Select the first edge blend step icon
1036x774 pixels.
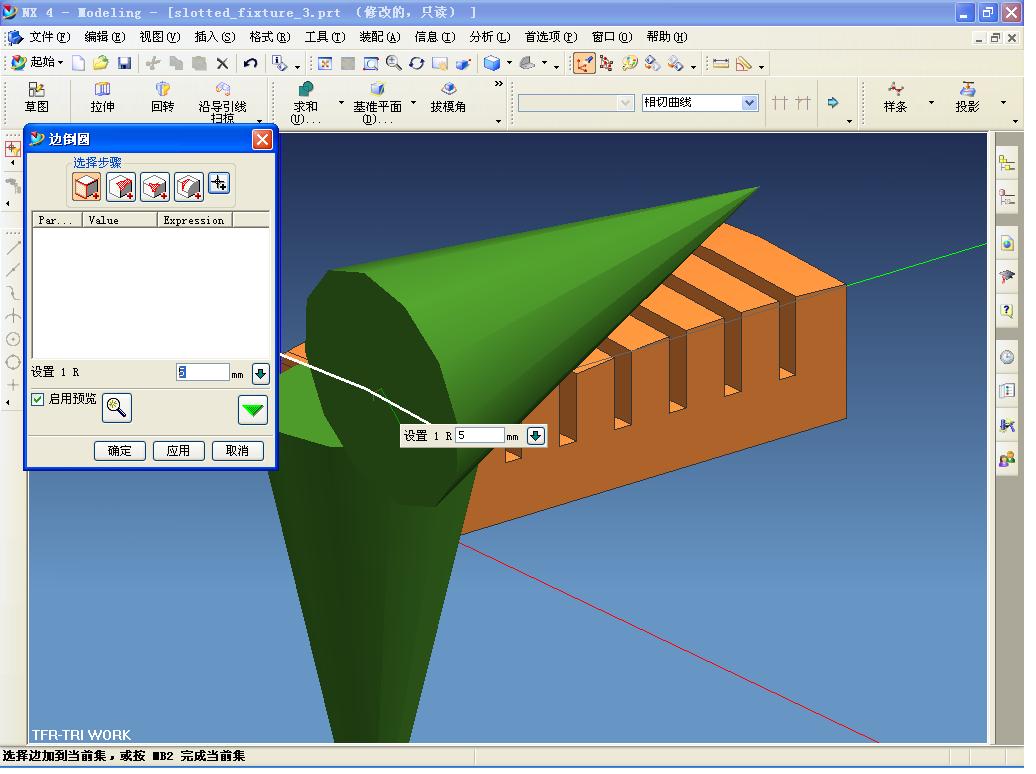(x=87, y=187)
